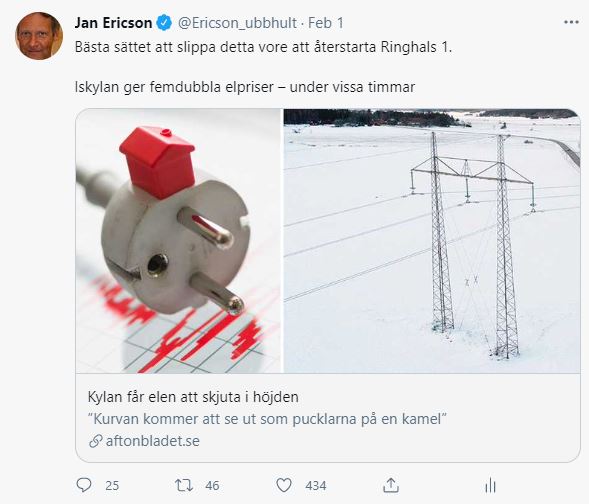
Task: Like the tweet with the heart icon
Action: (x=284, y=485)
